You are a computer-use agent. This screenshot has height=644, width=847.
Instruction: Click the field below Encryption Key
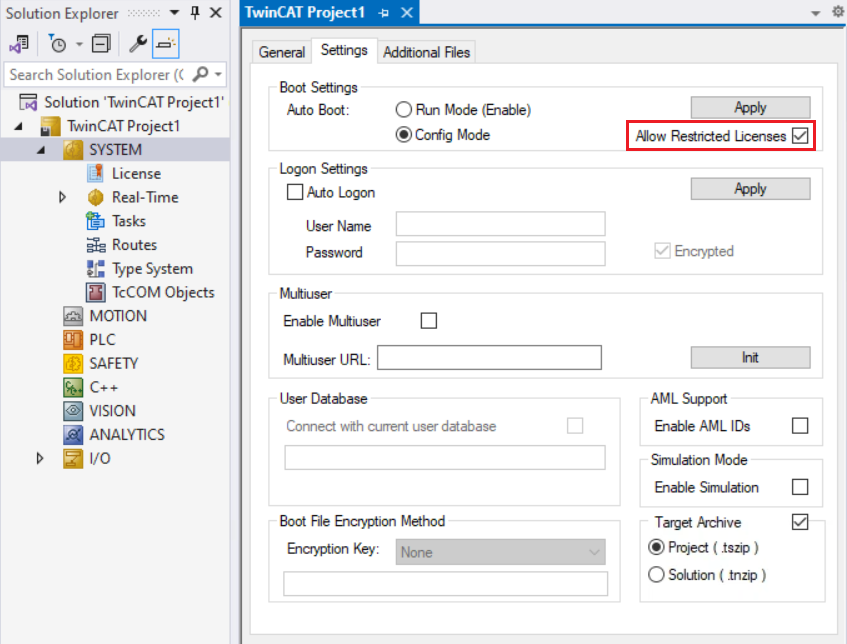(446, 583)
